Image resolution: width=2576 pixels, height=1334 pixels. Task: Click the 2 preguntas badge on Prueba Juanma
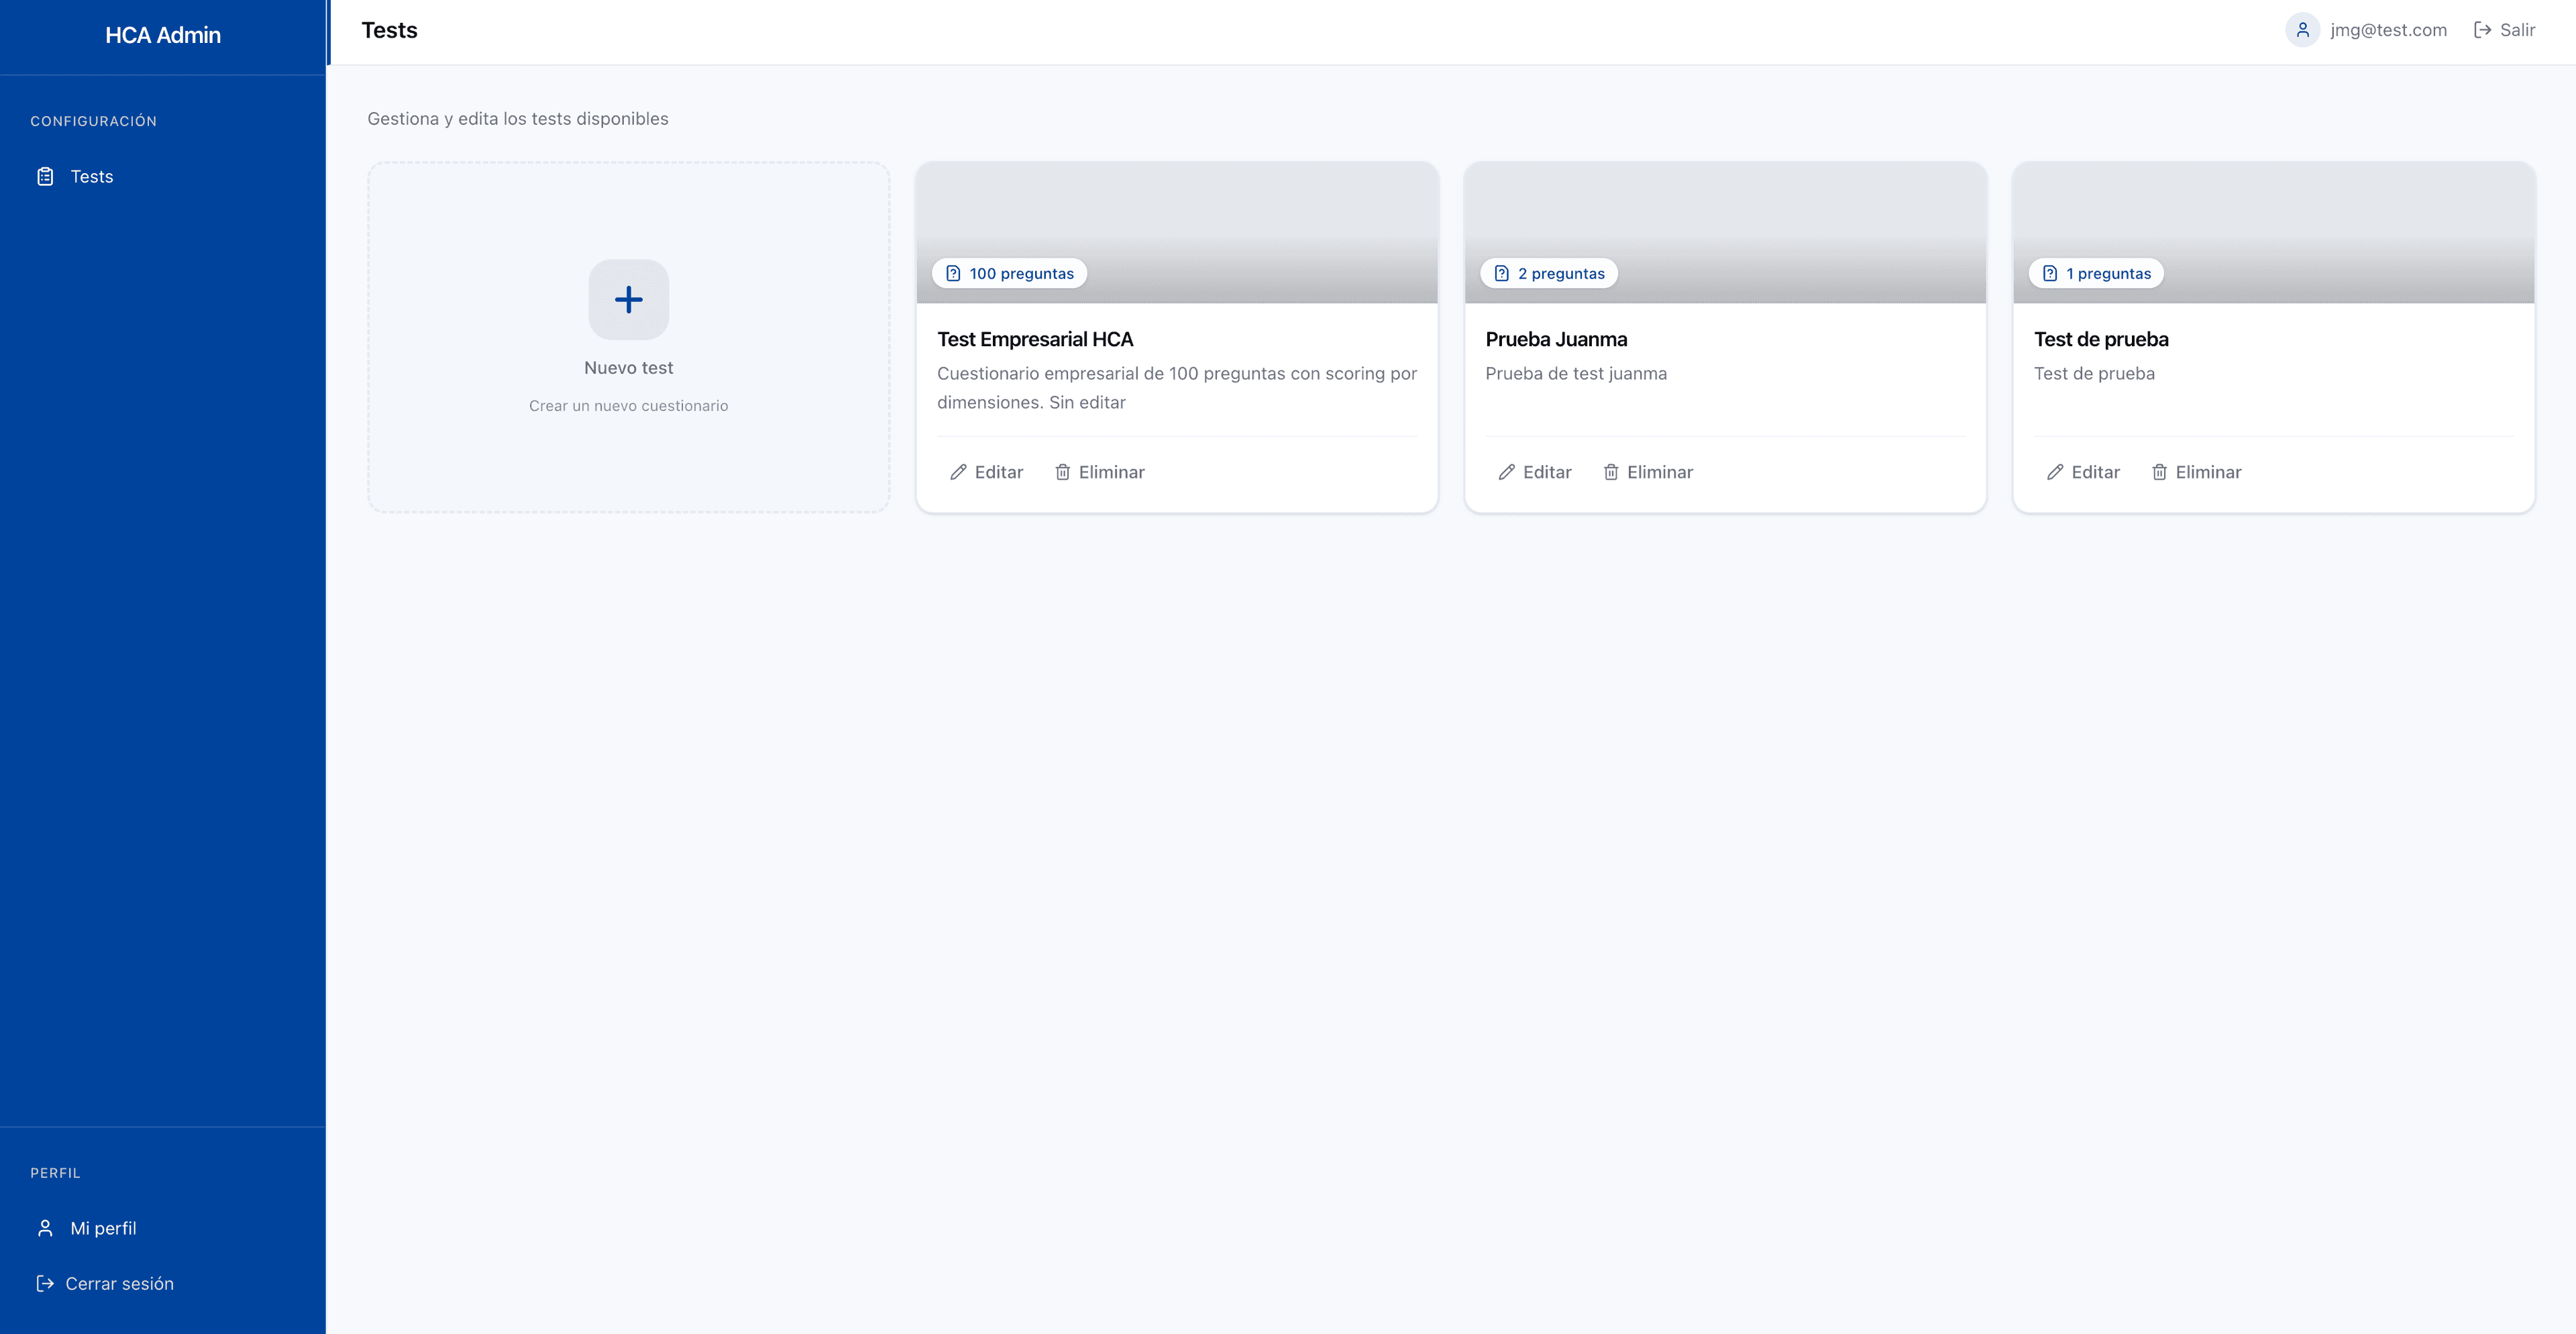tap(1549, 272)
